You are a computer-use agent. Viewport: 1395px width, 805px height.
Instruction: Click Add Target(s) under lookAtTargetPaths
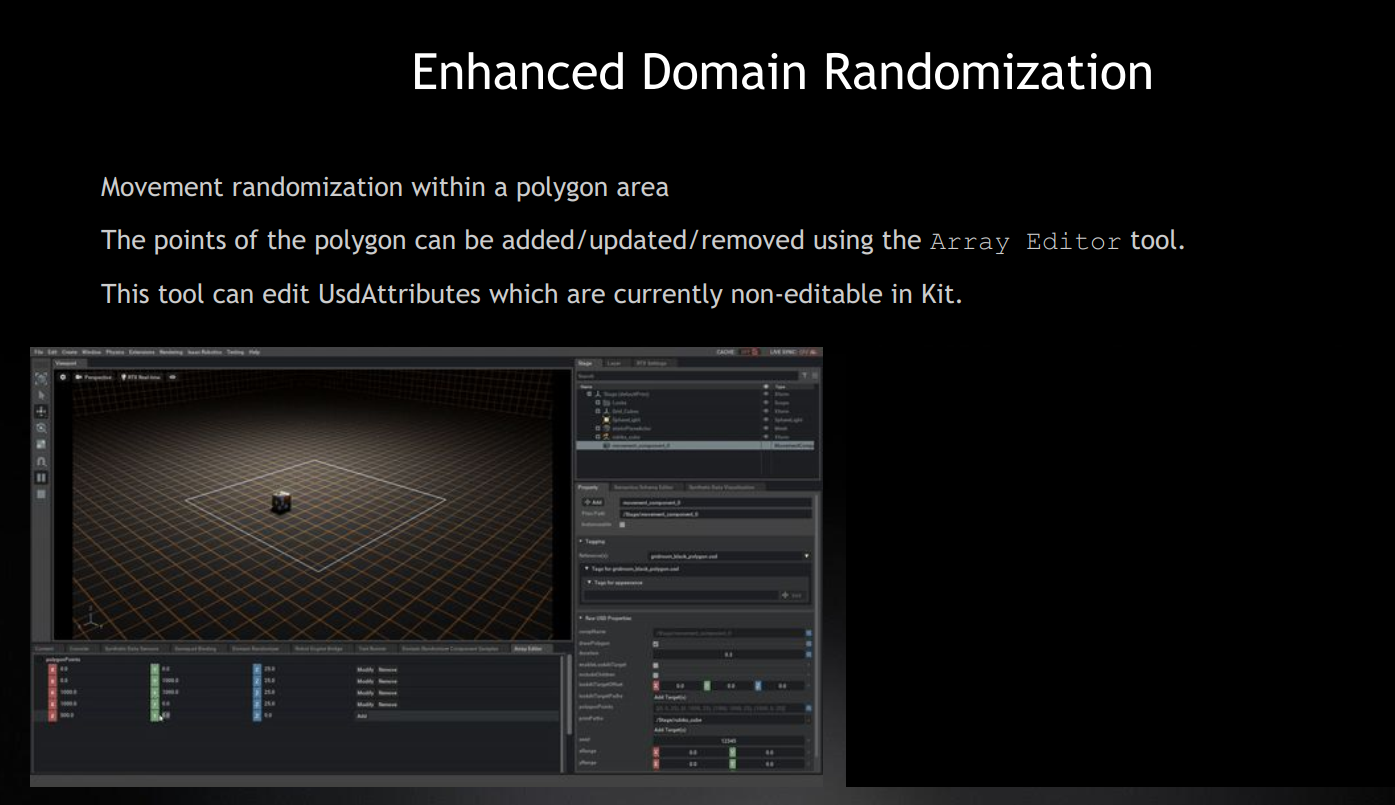pos(669,696)
